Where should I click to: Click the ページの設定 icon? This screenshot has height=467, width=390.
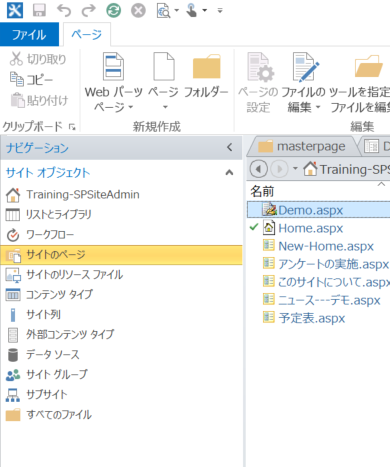(x=261, y=67)
